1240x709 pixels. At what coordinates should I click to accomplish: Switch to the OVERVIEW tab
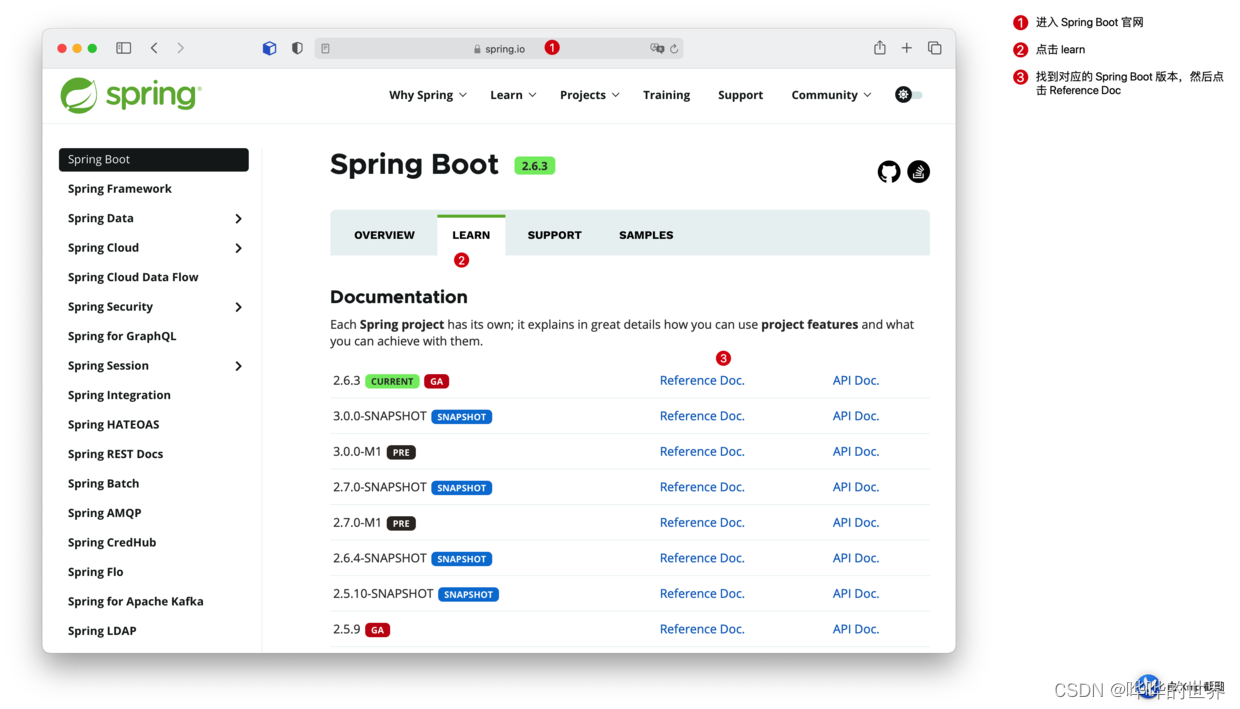(x=384, y=235)
